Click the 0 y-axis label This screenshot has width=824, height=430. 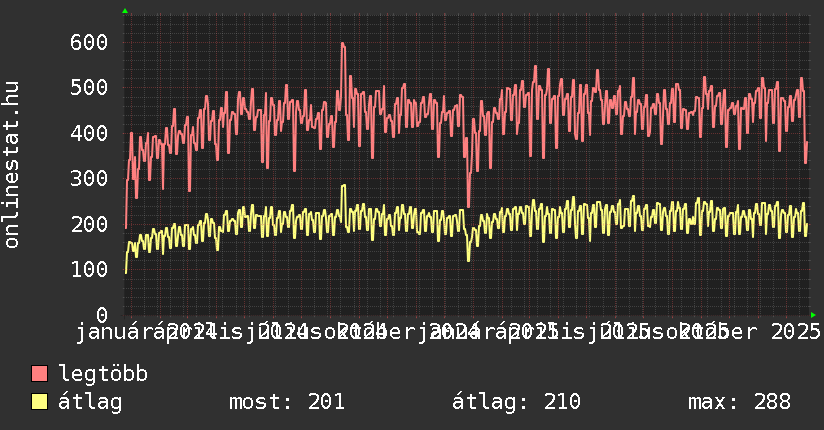click(101, 314)
